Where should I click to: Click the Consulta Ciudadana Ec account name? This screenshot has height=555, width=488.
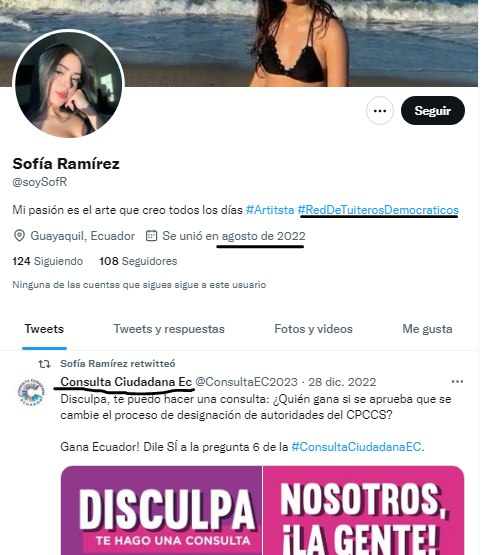126,382
